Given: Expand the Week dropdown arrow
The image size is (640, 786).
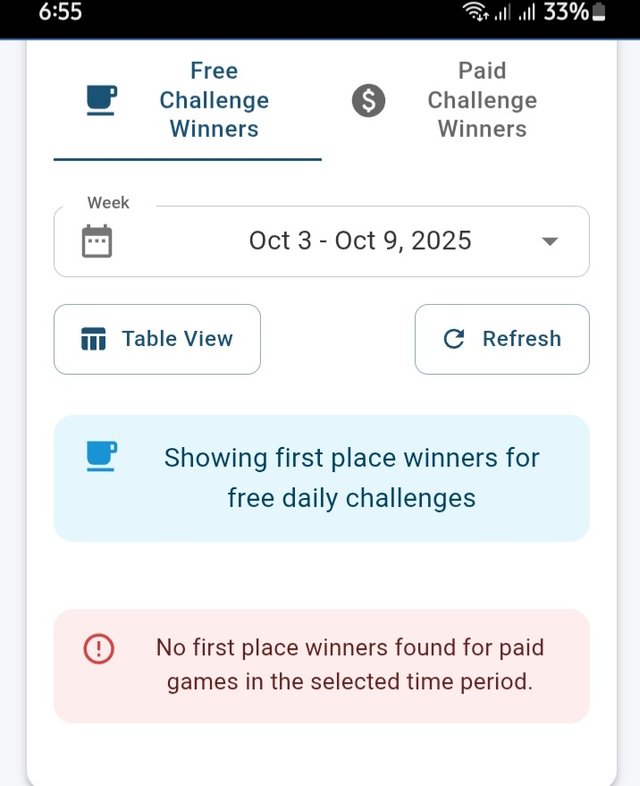Looking at the screenshot, I should click(x=549, y=241).
